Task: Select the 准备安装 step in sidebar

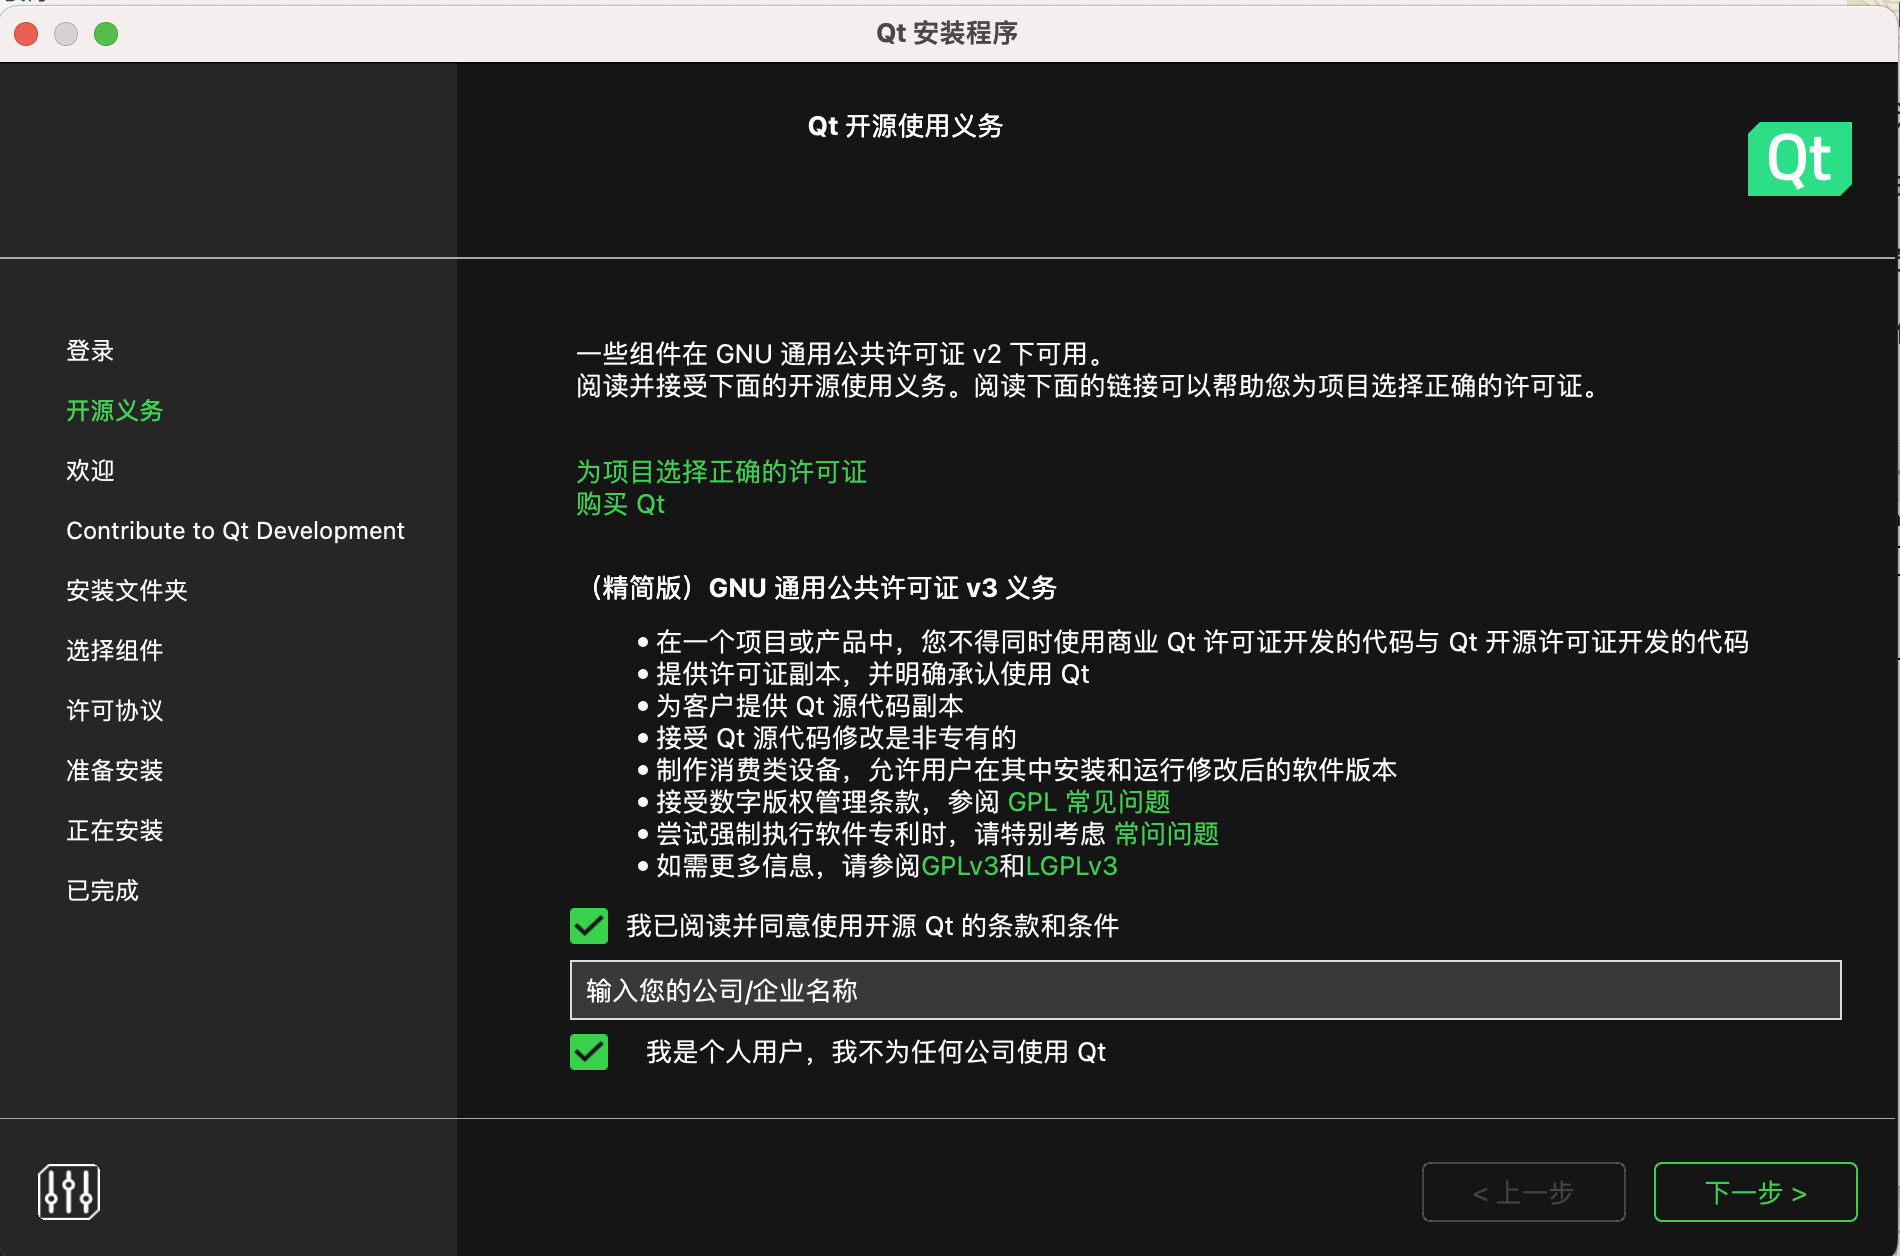Action: point(114,771)
